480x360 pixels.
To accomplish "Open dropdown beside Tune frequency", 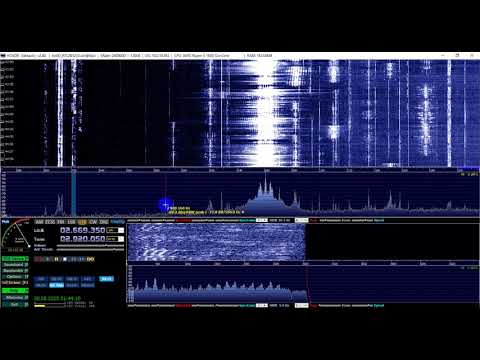I will 121,239.
